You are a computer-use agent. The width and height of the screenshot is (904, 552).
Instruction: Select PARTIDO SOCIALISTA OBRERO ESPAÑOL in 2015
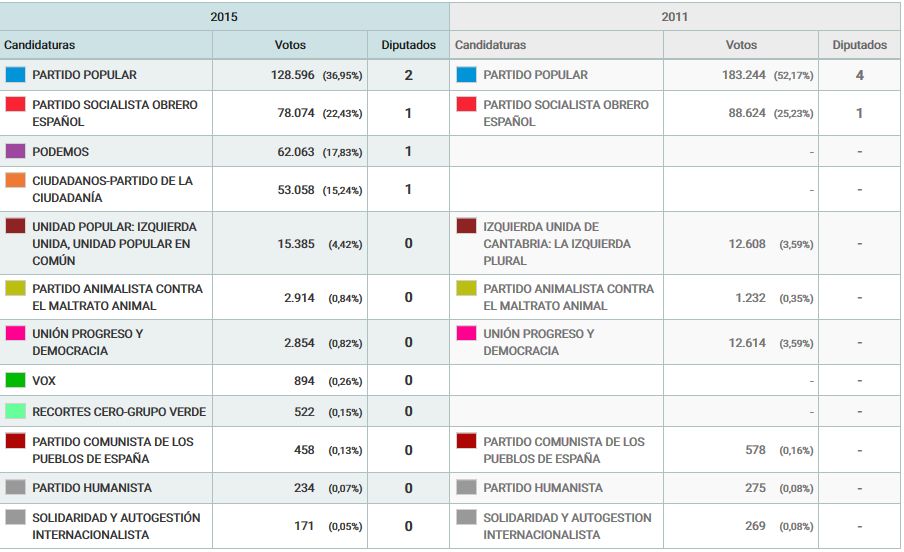coord(115,113)
